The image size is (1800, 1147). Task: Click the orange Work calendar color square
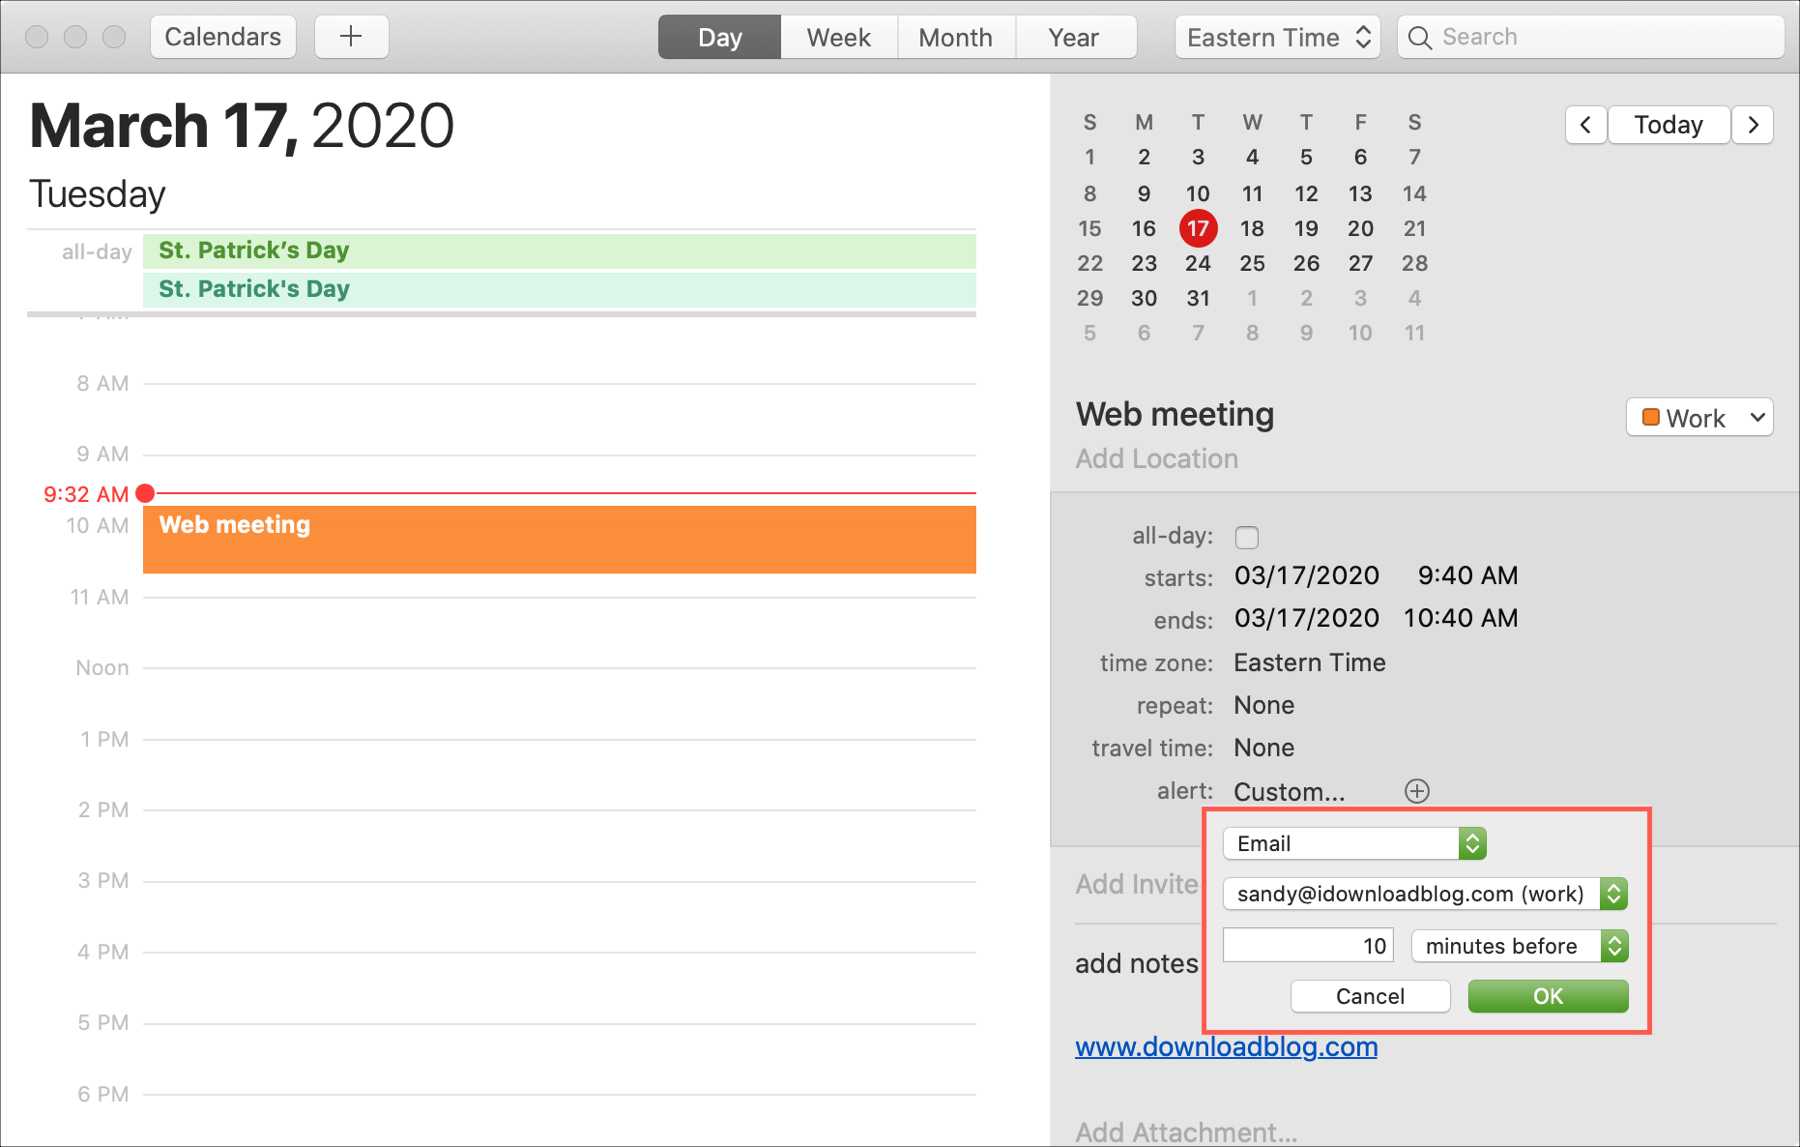(1651, 417)
